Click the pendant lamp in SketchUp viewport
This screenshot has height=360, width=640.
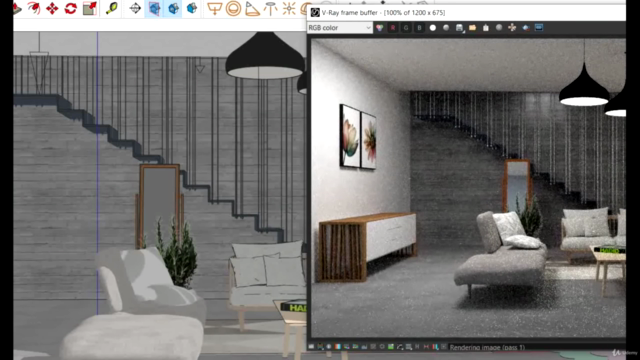coord(264,55)
